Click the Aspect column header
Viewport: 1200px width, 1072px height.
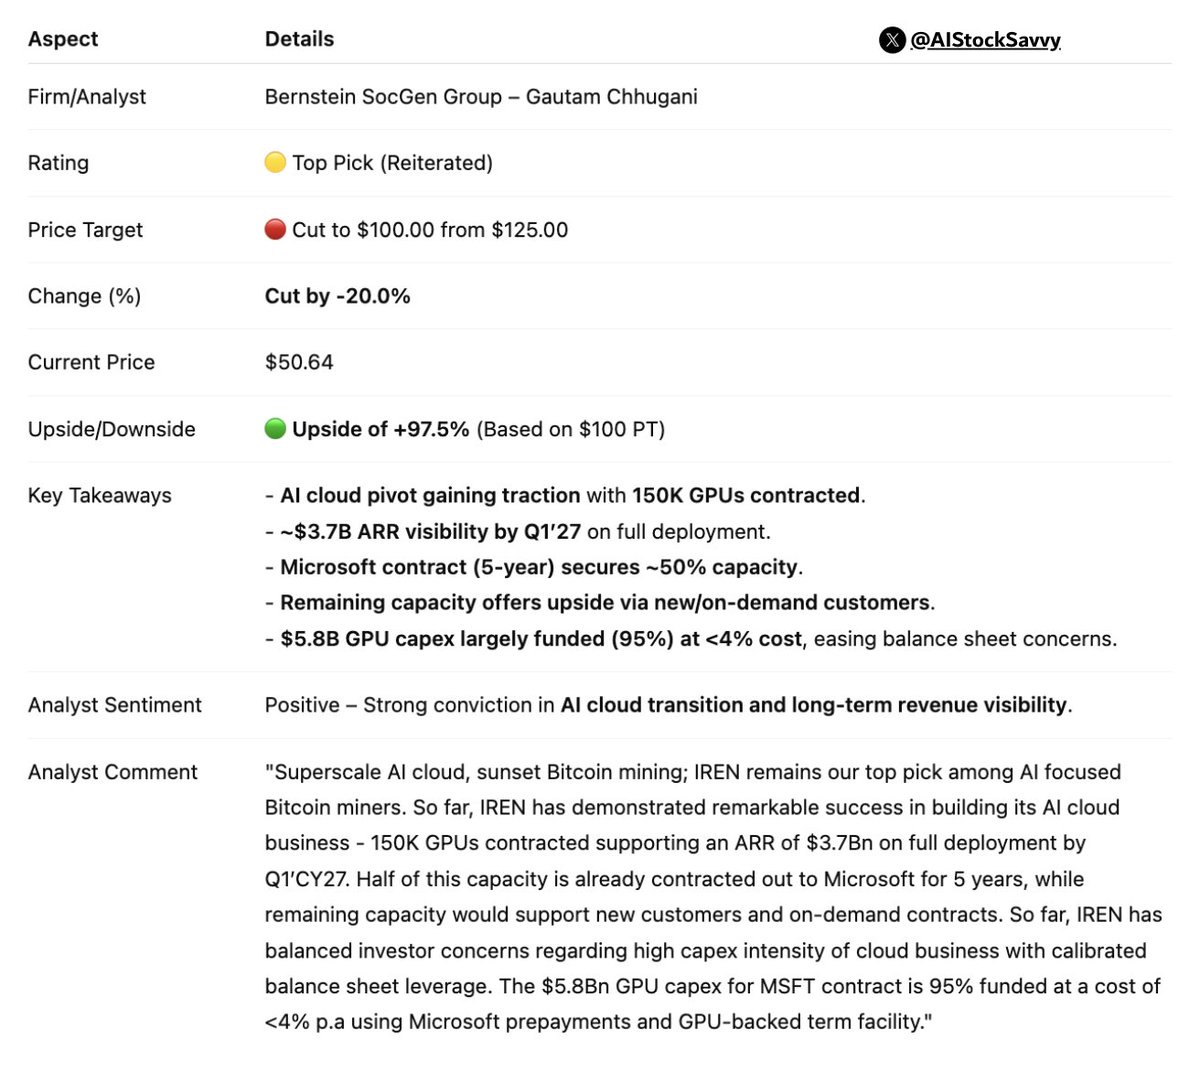point(63,39)
